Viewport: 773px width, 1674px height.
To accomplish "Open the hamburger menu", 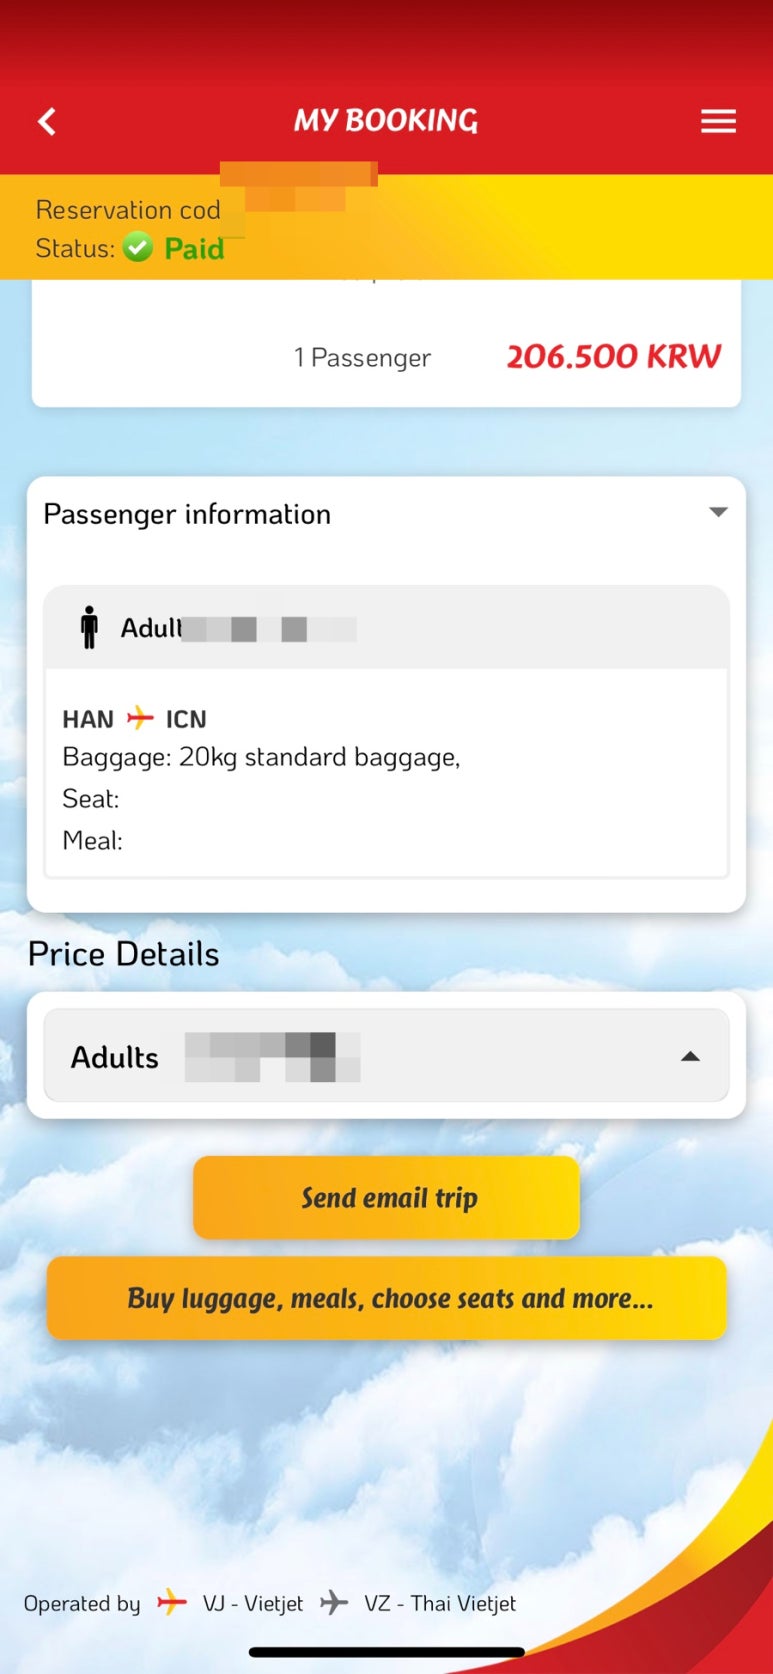I will click(x=718, y=122).
